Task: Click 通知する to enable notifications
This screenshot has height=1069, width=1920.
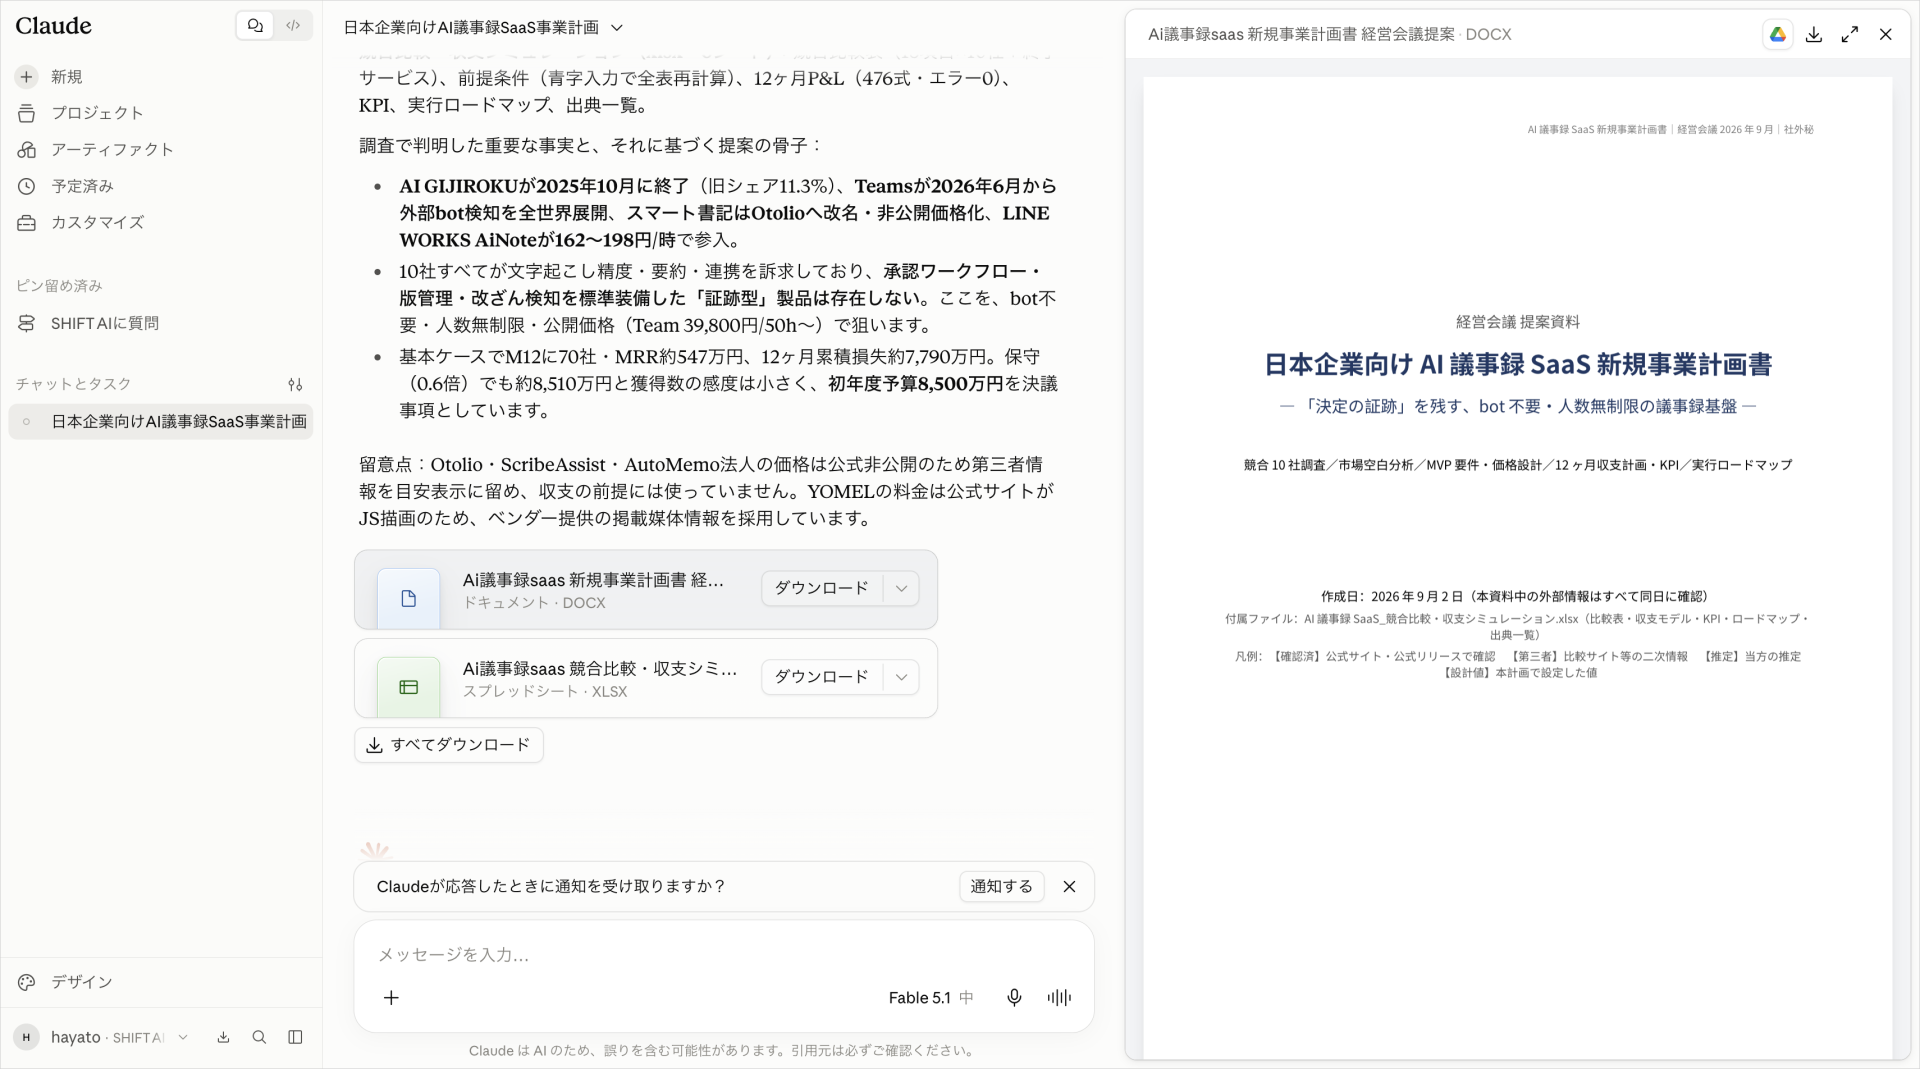Action: pyautogui.click(x=1002, y=887)
